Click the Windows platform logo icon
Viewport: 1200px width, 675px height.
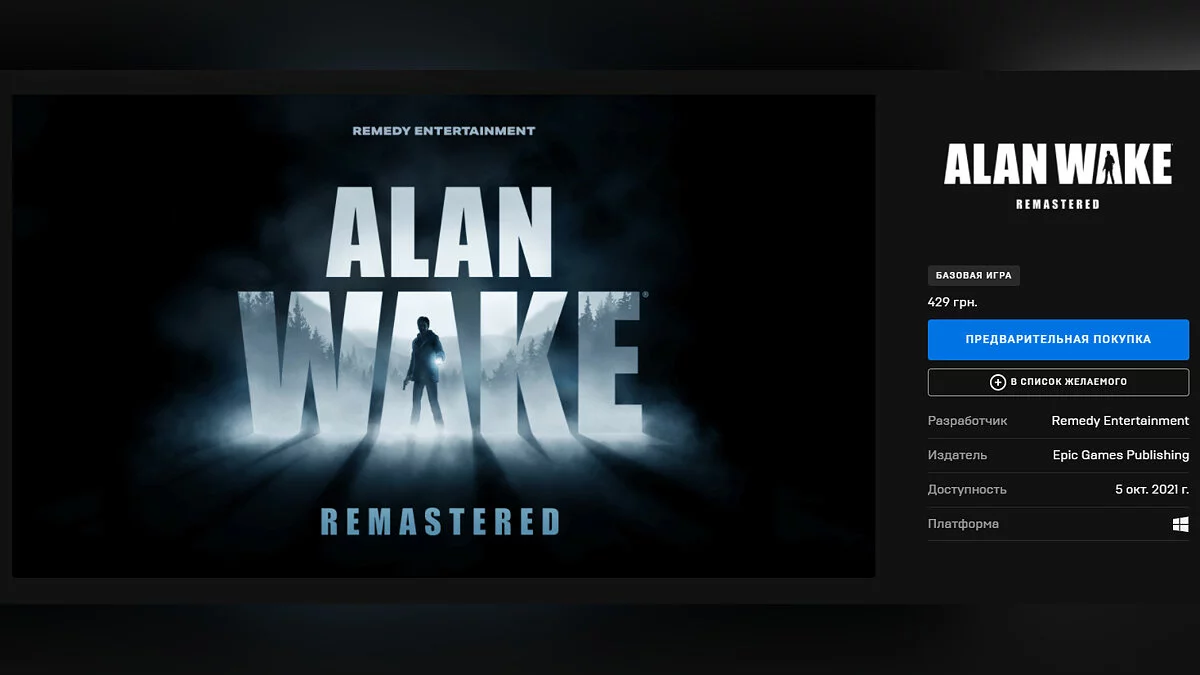(1181, 524)
